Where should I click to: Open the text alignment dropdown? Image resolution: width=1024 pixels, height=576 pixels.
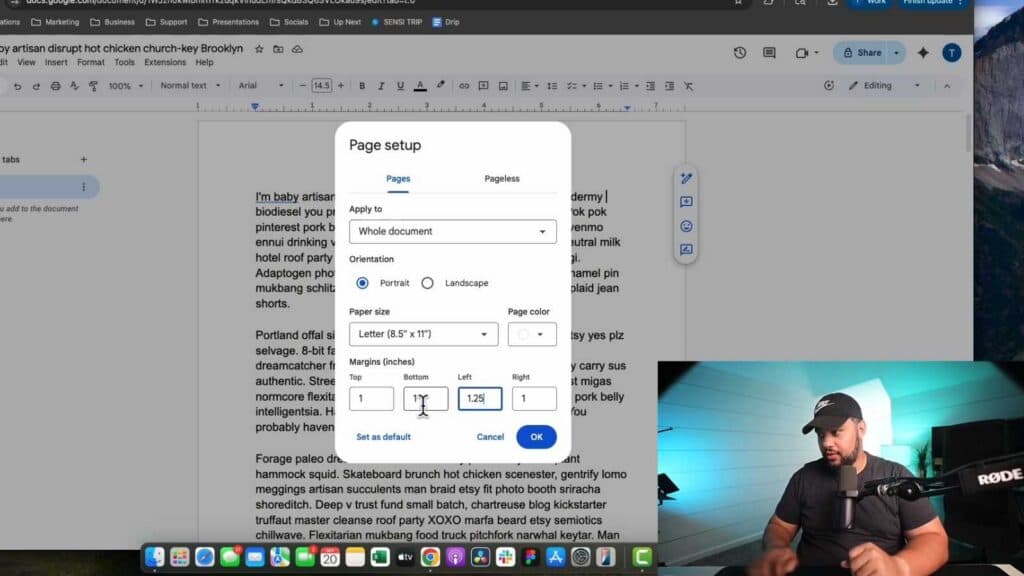click(x=530, y=86)
